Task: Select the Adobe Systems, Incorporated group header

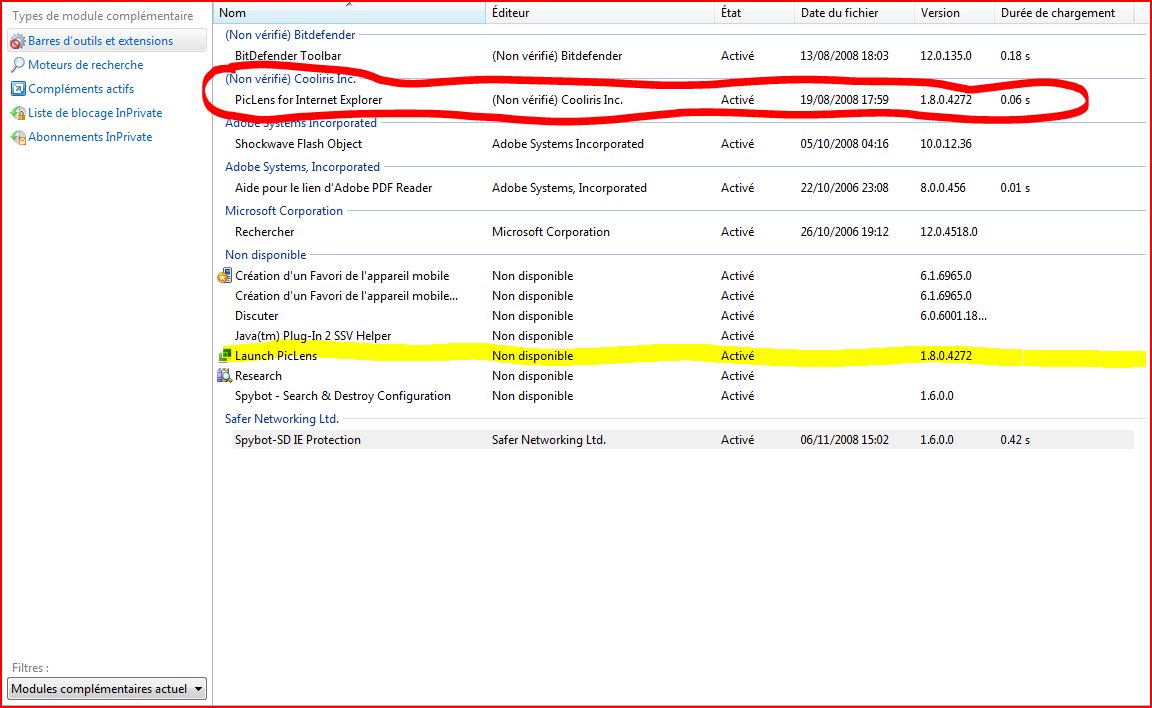Action: point(302,167)
